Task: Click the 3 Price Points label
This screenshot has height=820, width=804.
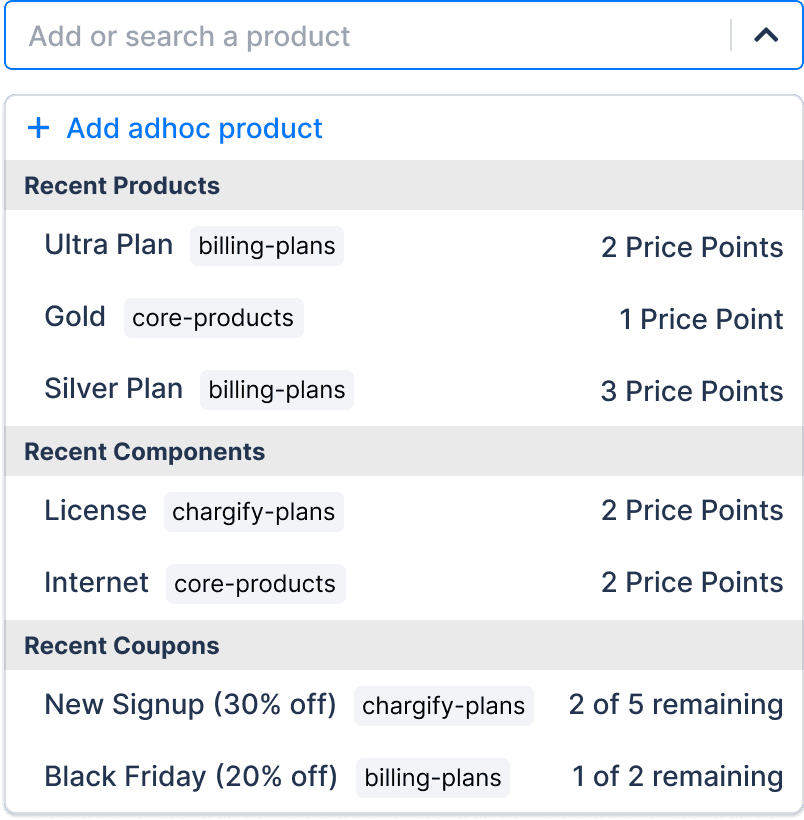Action: coord(691,391)
